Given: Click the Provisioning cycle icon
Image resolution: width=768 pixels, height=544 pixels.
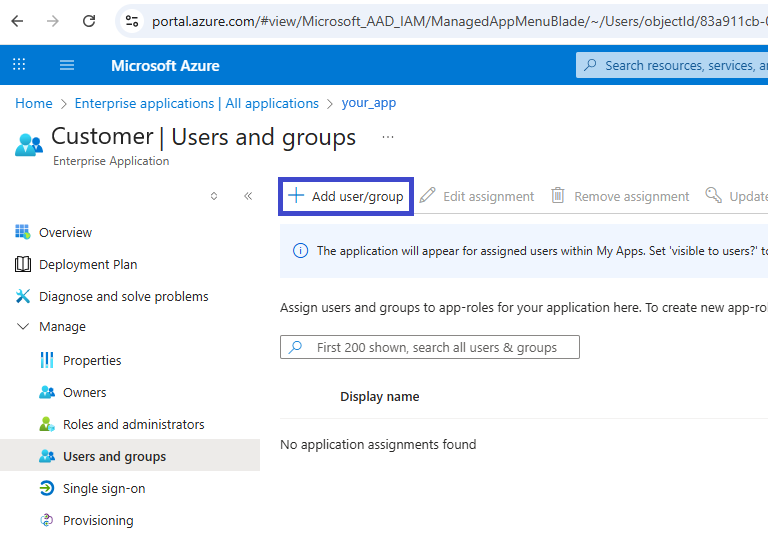Looking at the screenshot, I should coord(47,520).
